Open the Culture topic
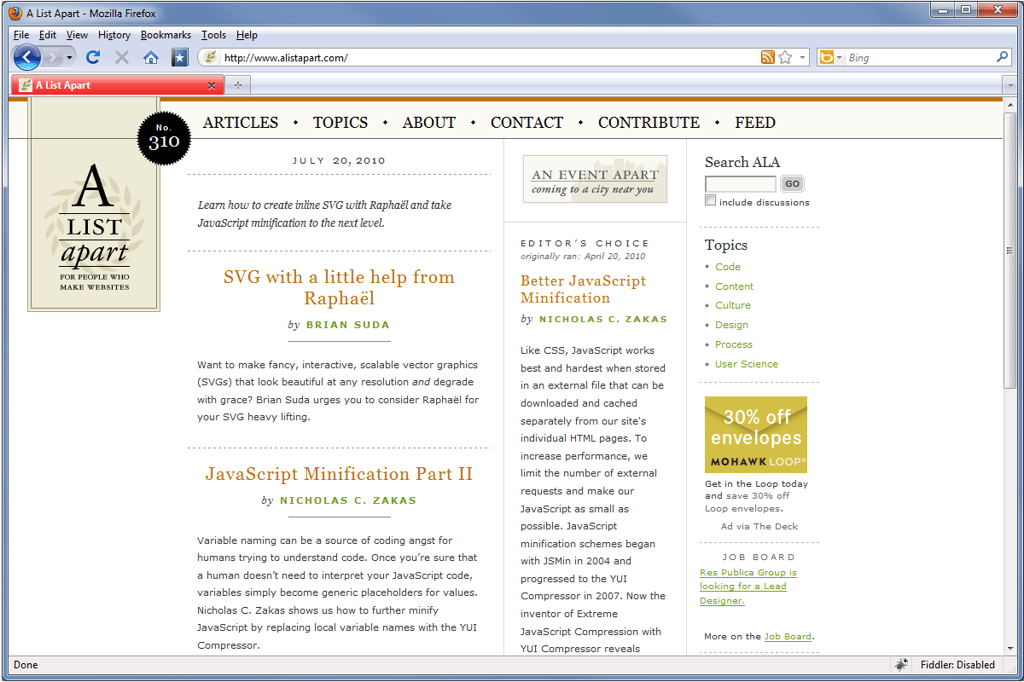Screen dimensions: 1024x682 point(733,306)
